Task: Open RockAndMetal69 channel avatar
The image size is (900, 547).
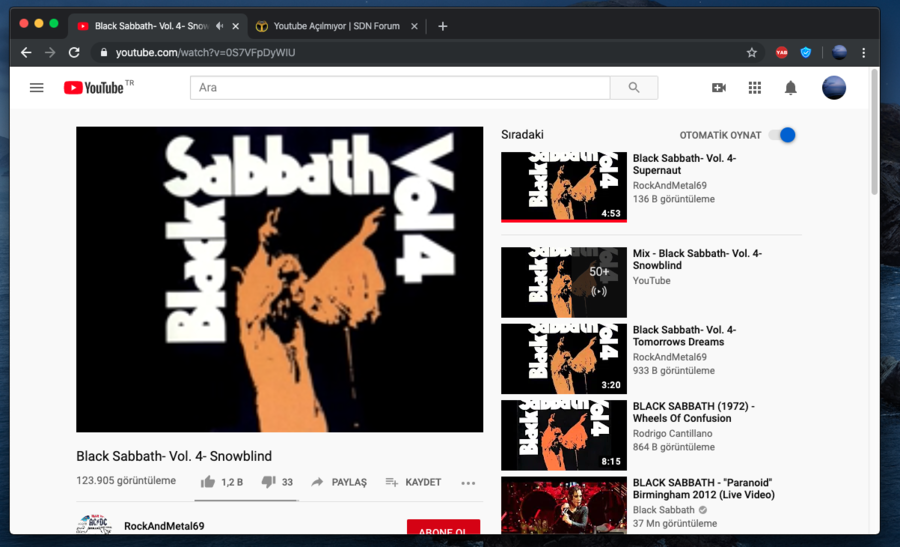Action: [x=94, y=524]
